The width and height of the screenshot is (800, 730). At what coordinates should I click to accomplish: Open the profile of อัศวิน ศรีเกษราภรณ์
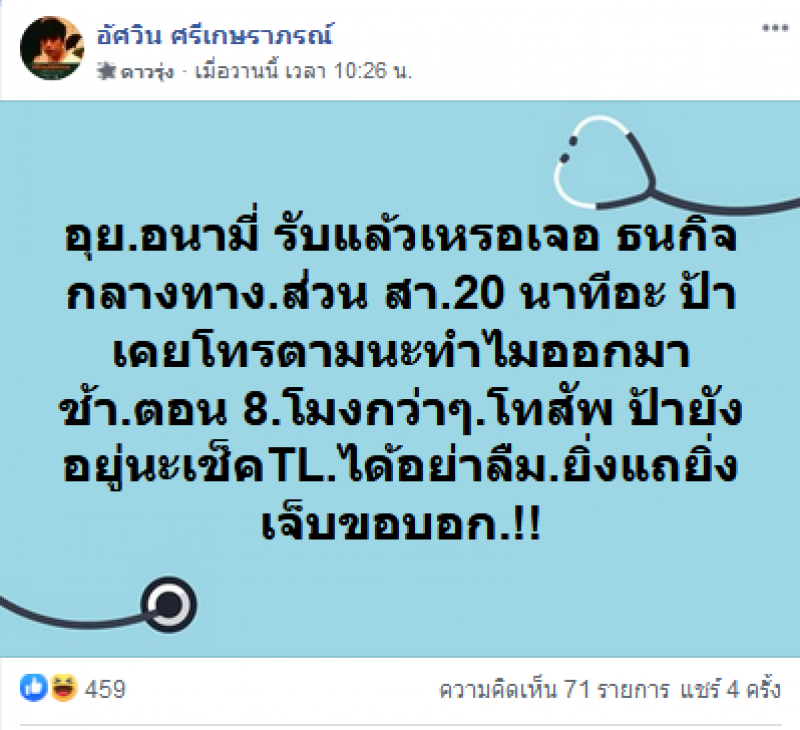coord(215,35)
